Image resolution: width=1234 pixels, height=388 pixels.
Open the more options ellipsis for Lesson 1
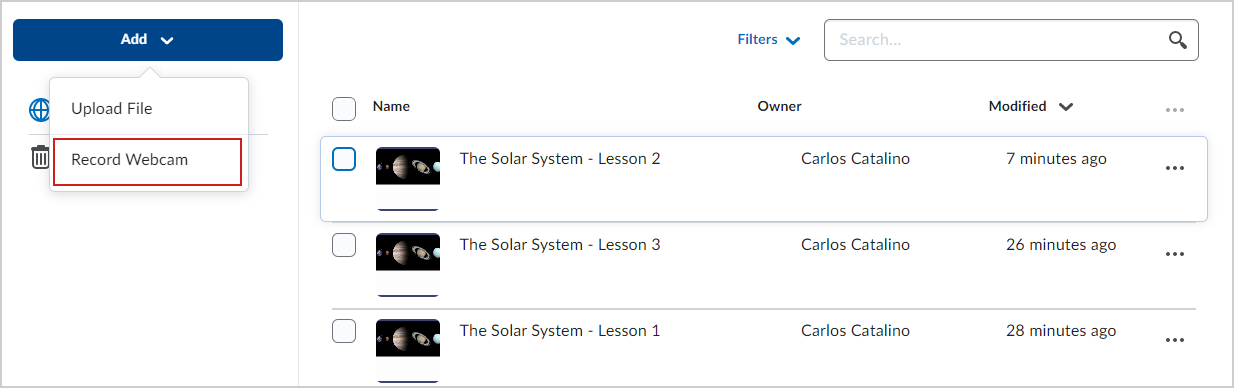pyautogui.click(x=1175, y=340)
